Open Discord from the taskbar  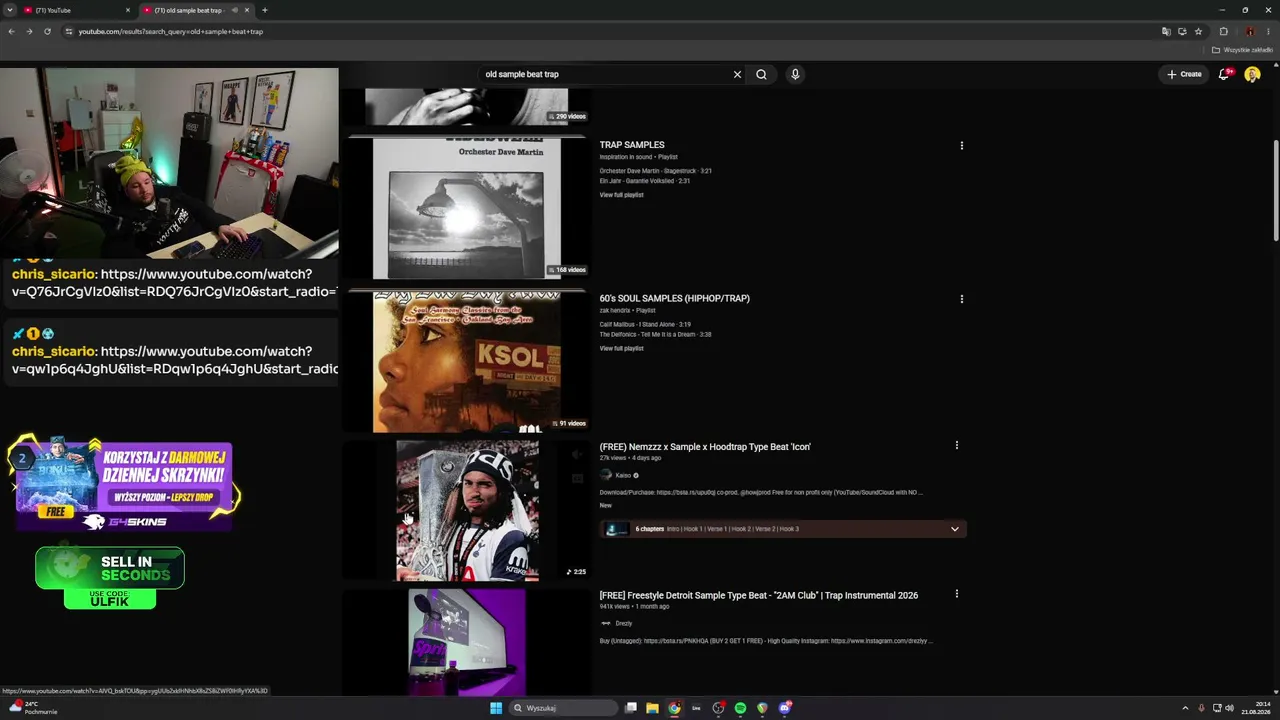point(785,708)
